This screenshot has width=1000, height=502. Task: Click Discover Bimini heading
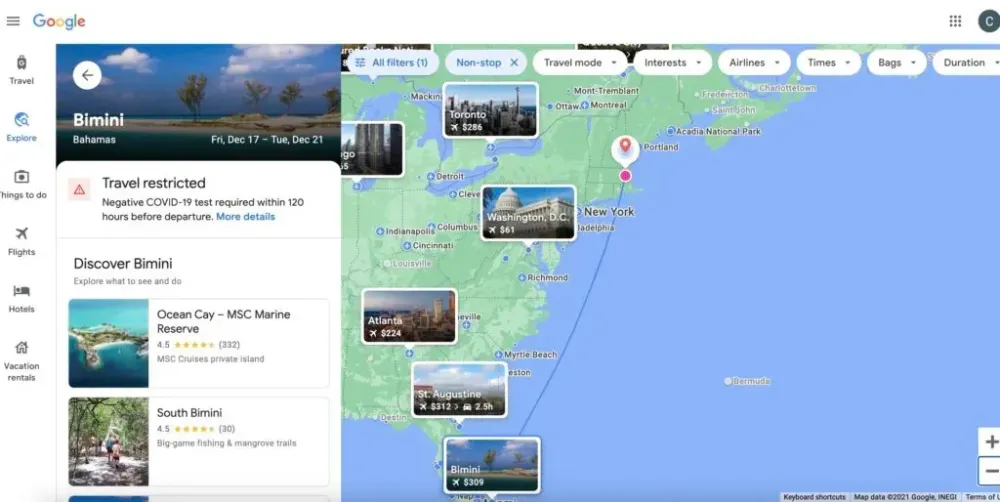(123, 263)
